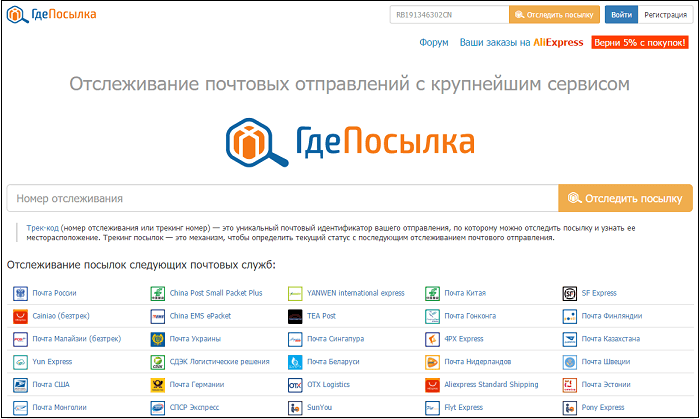The image size is (700, 419).
Task: Open the Форум link
Action: pyautogui.click(x=433, y=43)
